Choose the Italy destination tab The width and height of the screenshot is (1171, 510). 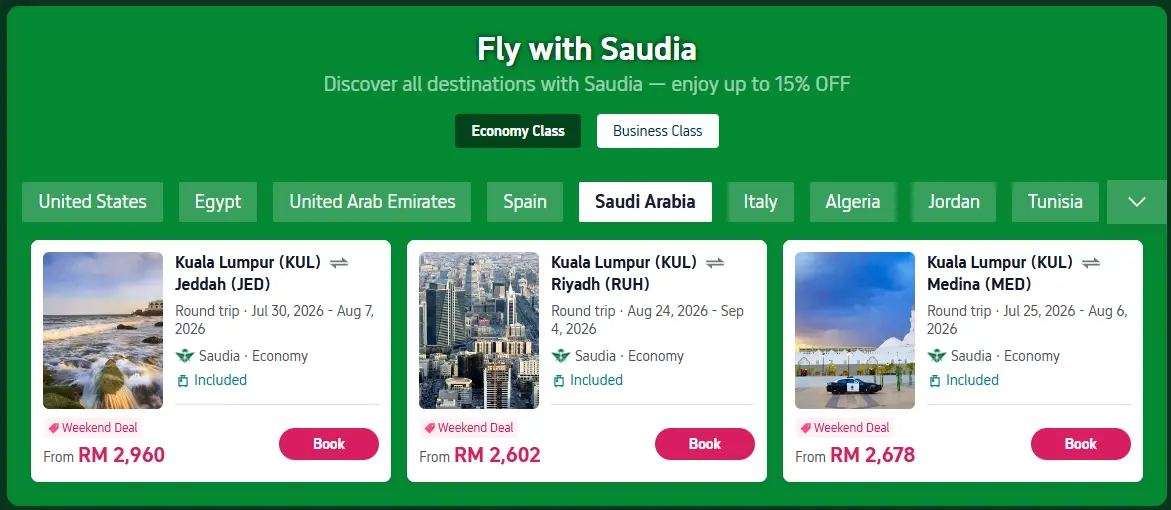click(760, 202)
